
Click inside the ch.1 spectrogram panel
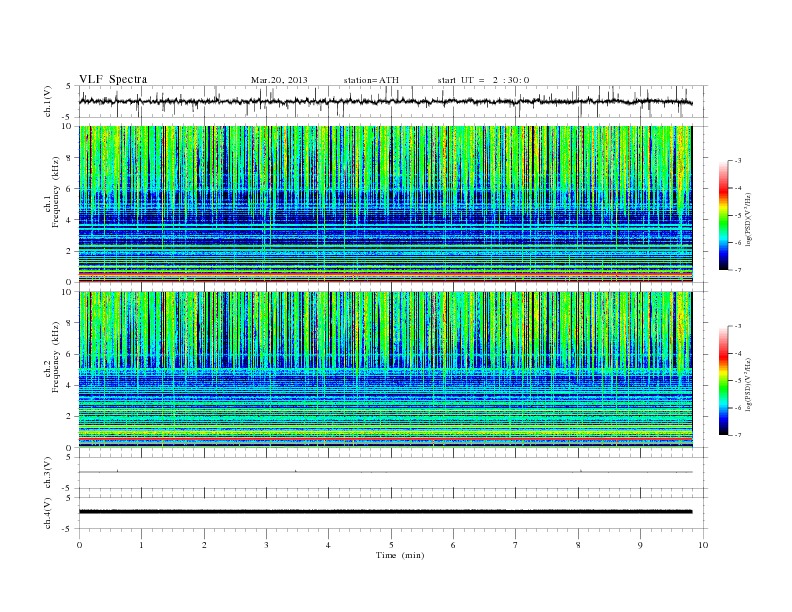coord(386,204)
